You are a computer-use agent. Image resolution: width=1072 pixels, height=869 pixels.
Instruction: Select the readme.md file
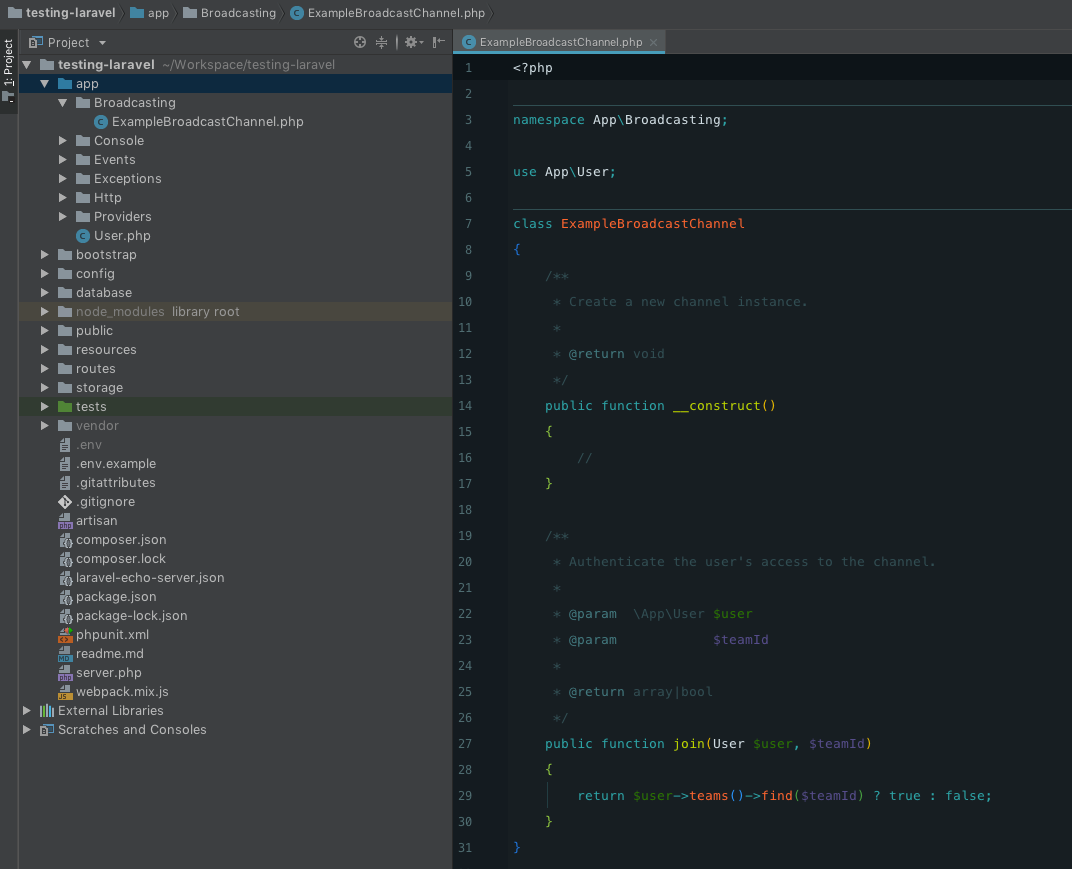(x=109, y=653)
